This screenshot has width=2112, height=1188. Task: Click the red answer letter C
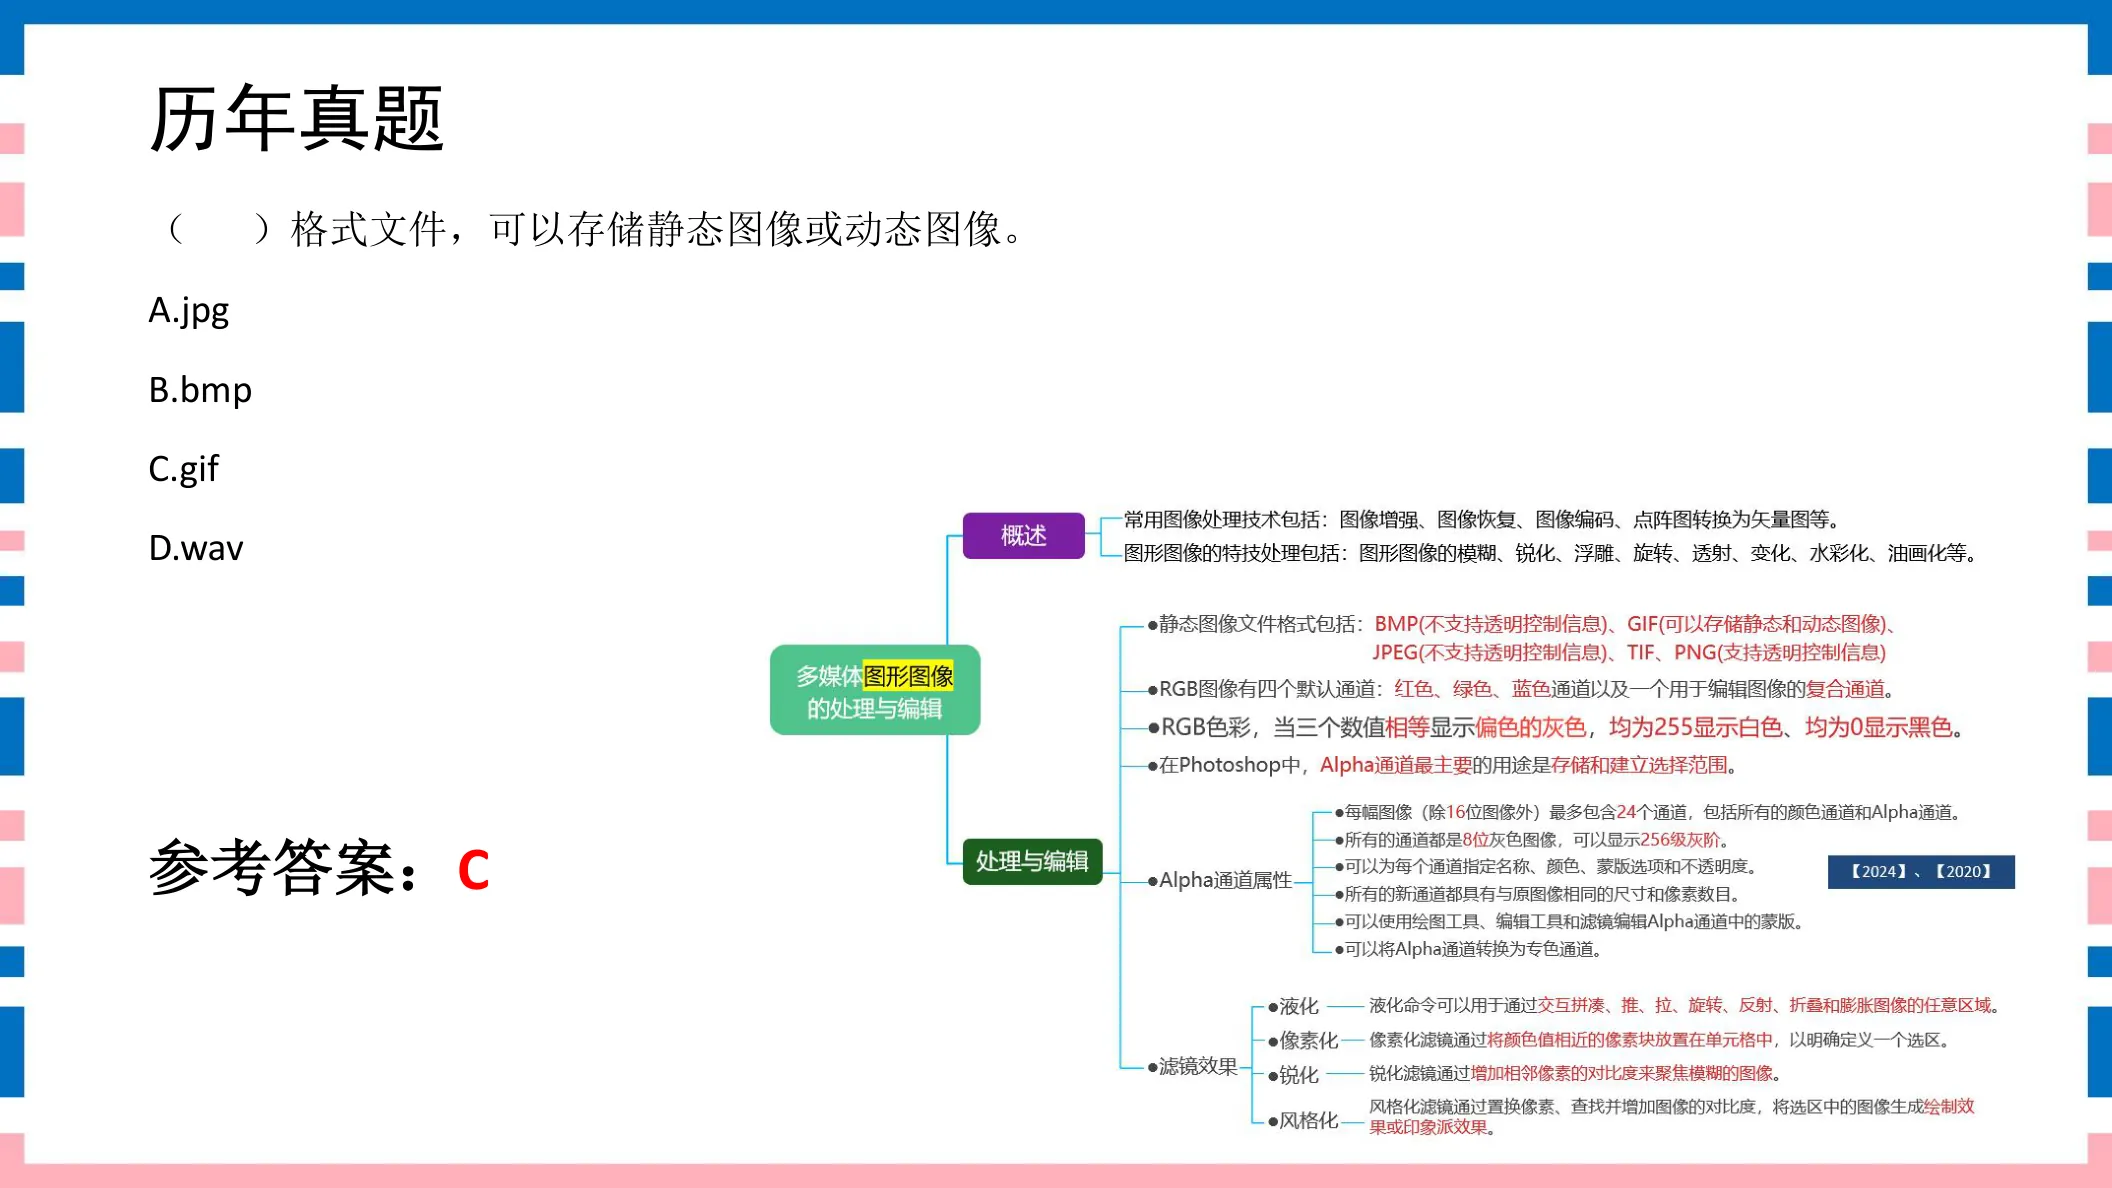tap(473, 869)
